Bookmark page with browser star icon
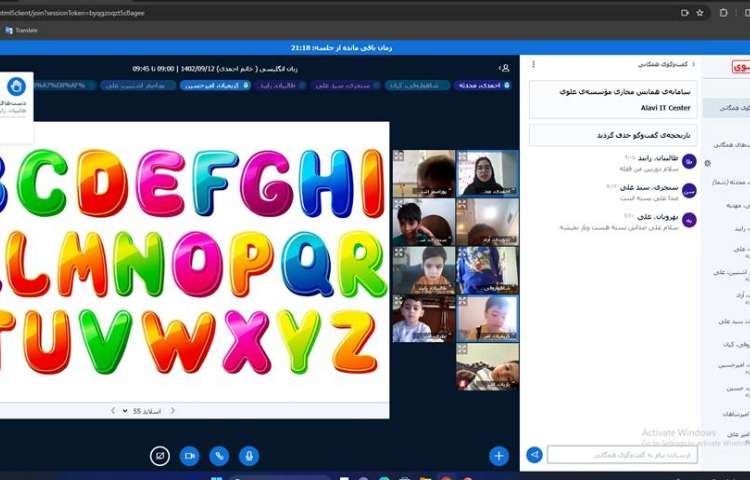The image size is (750, 480). (700, 13)
